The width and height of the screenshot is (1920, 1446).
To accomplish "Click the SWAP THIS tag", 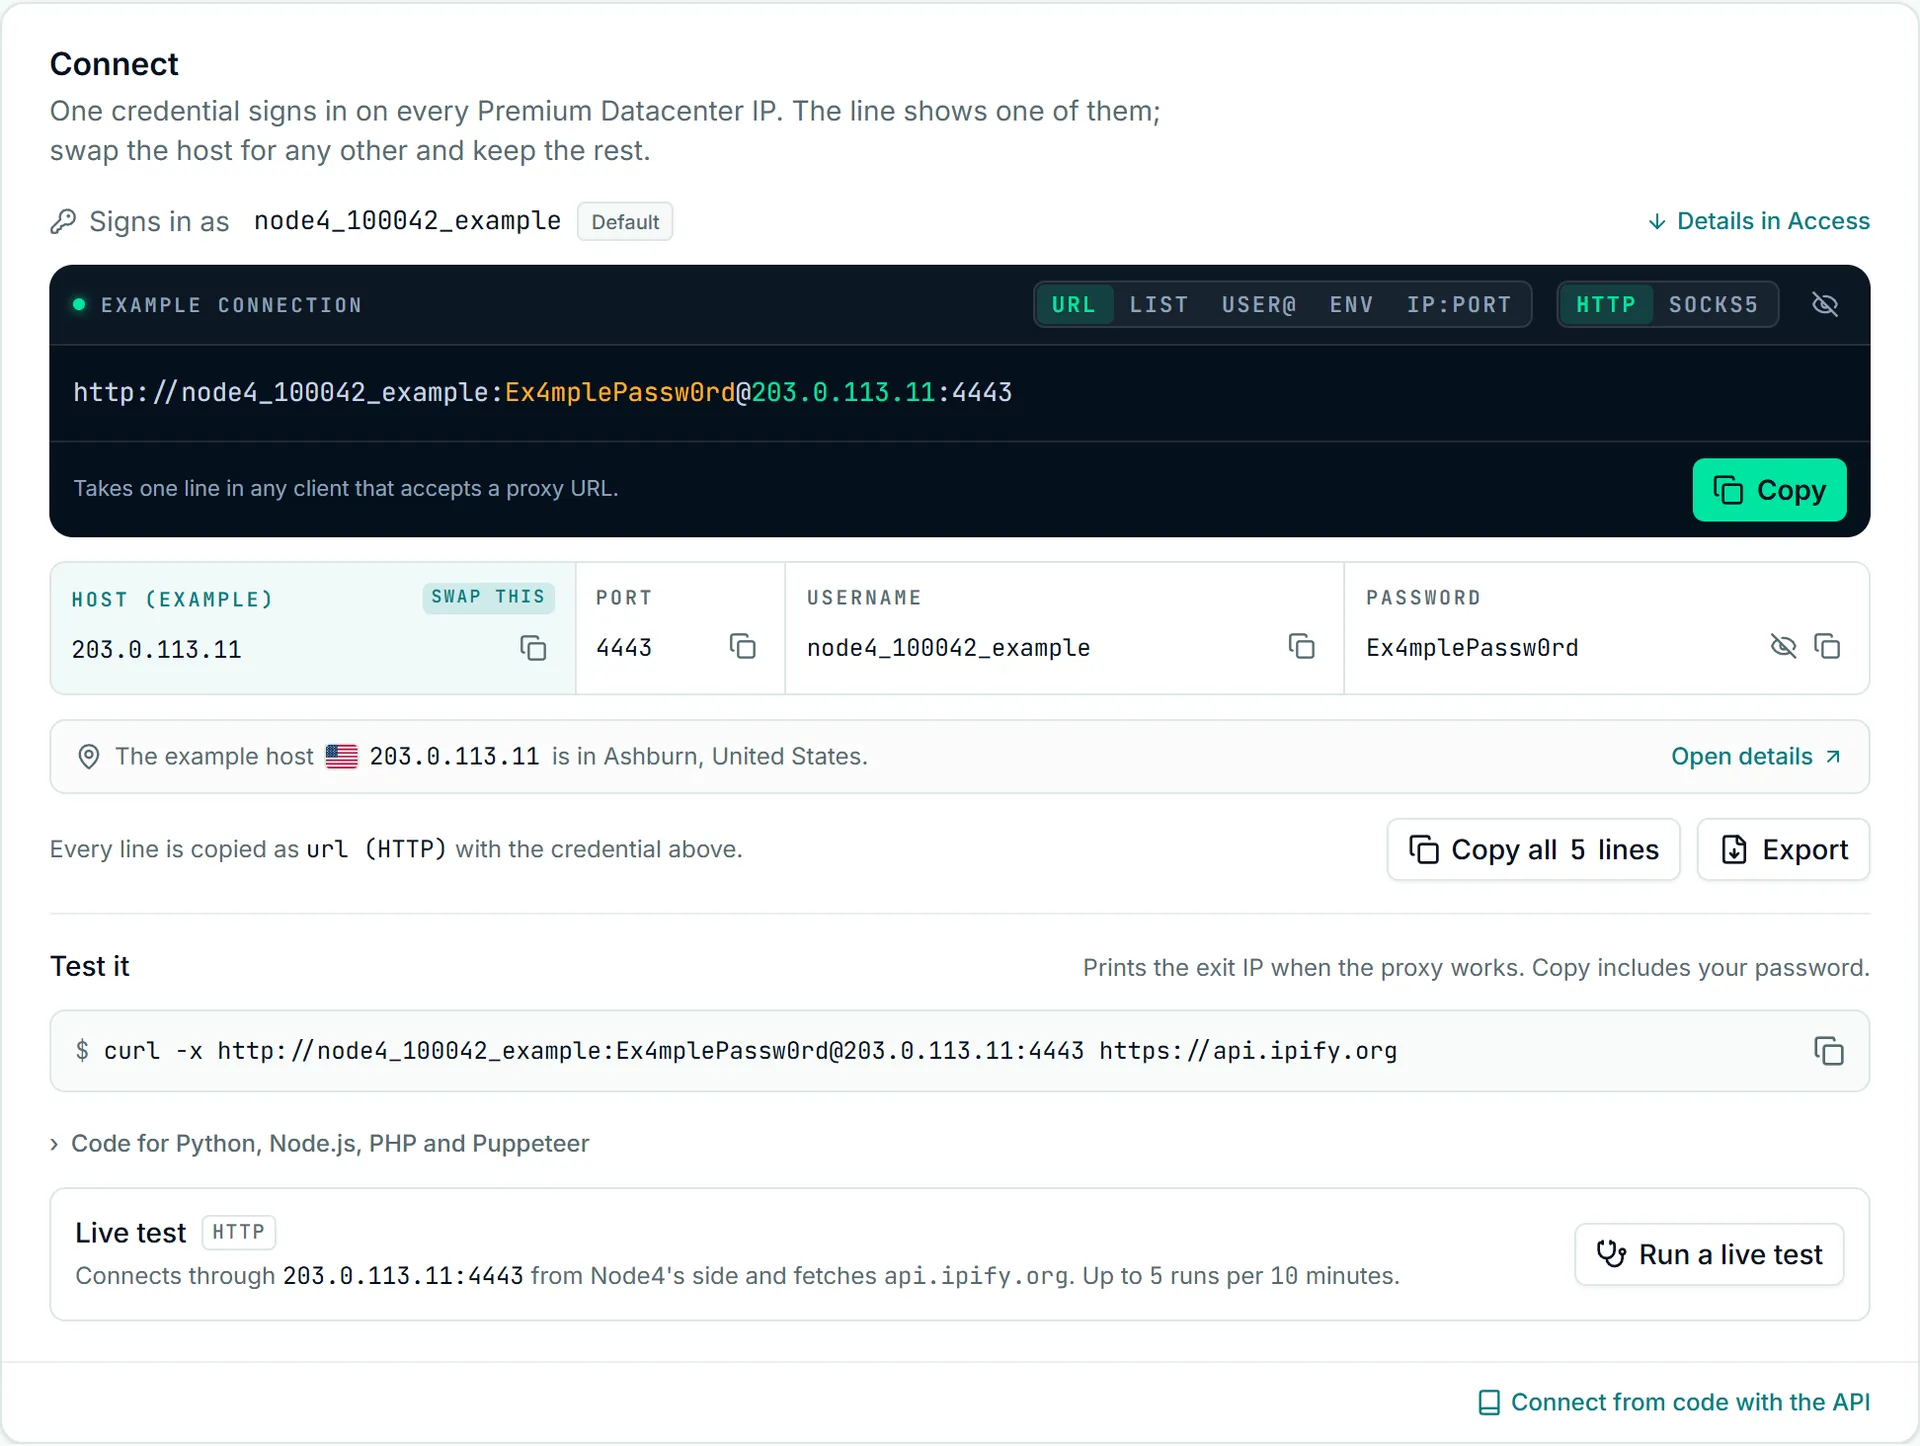I will click(488, 597).
